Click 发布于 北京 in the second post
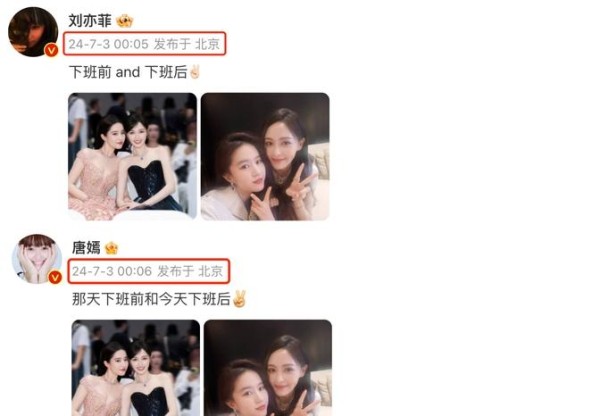 pos(190,271)
